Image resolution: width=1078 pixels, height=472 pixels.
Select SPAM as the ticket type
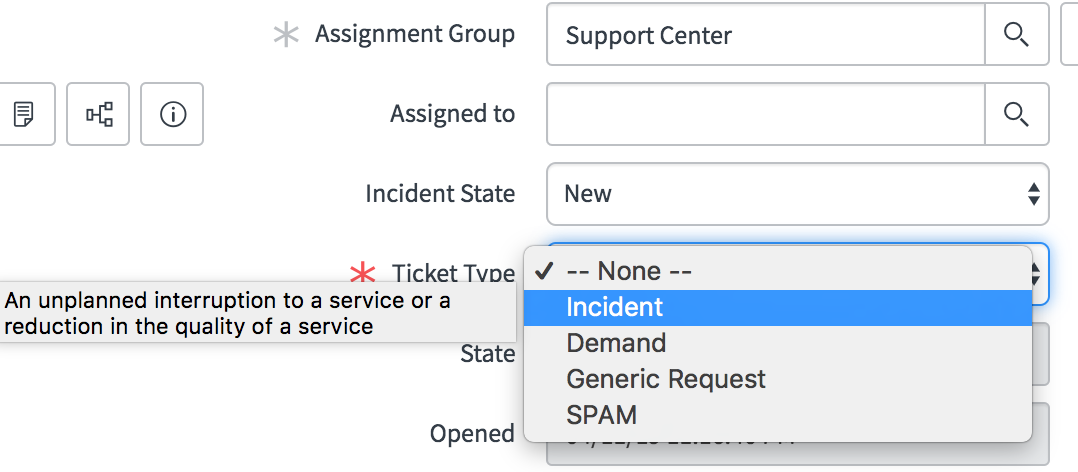(778, 414)
